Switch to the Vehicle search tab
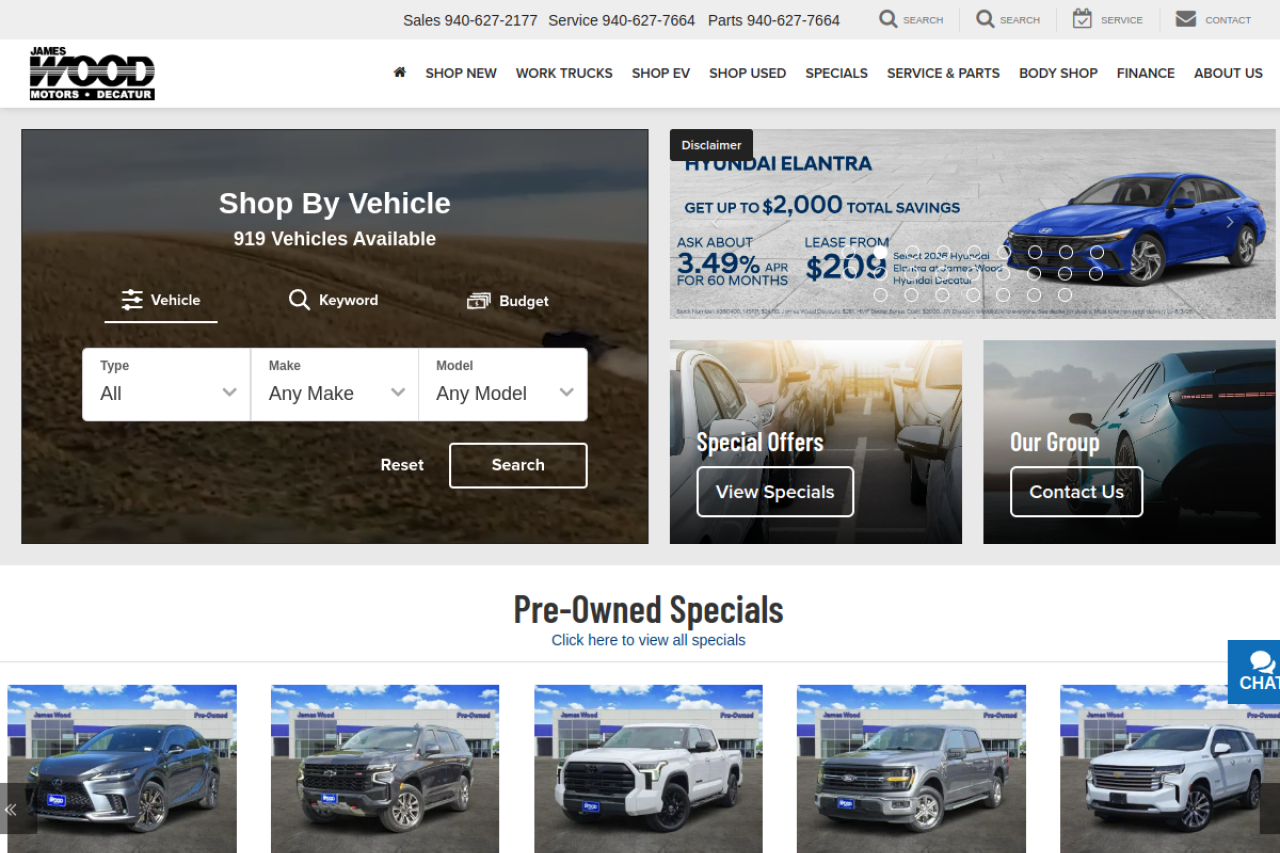1280x853 pixels. pos(161,300)
